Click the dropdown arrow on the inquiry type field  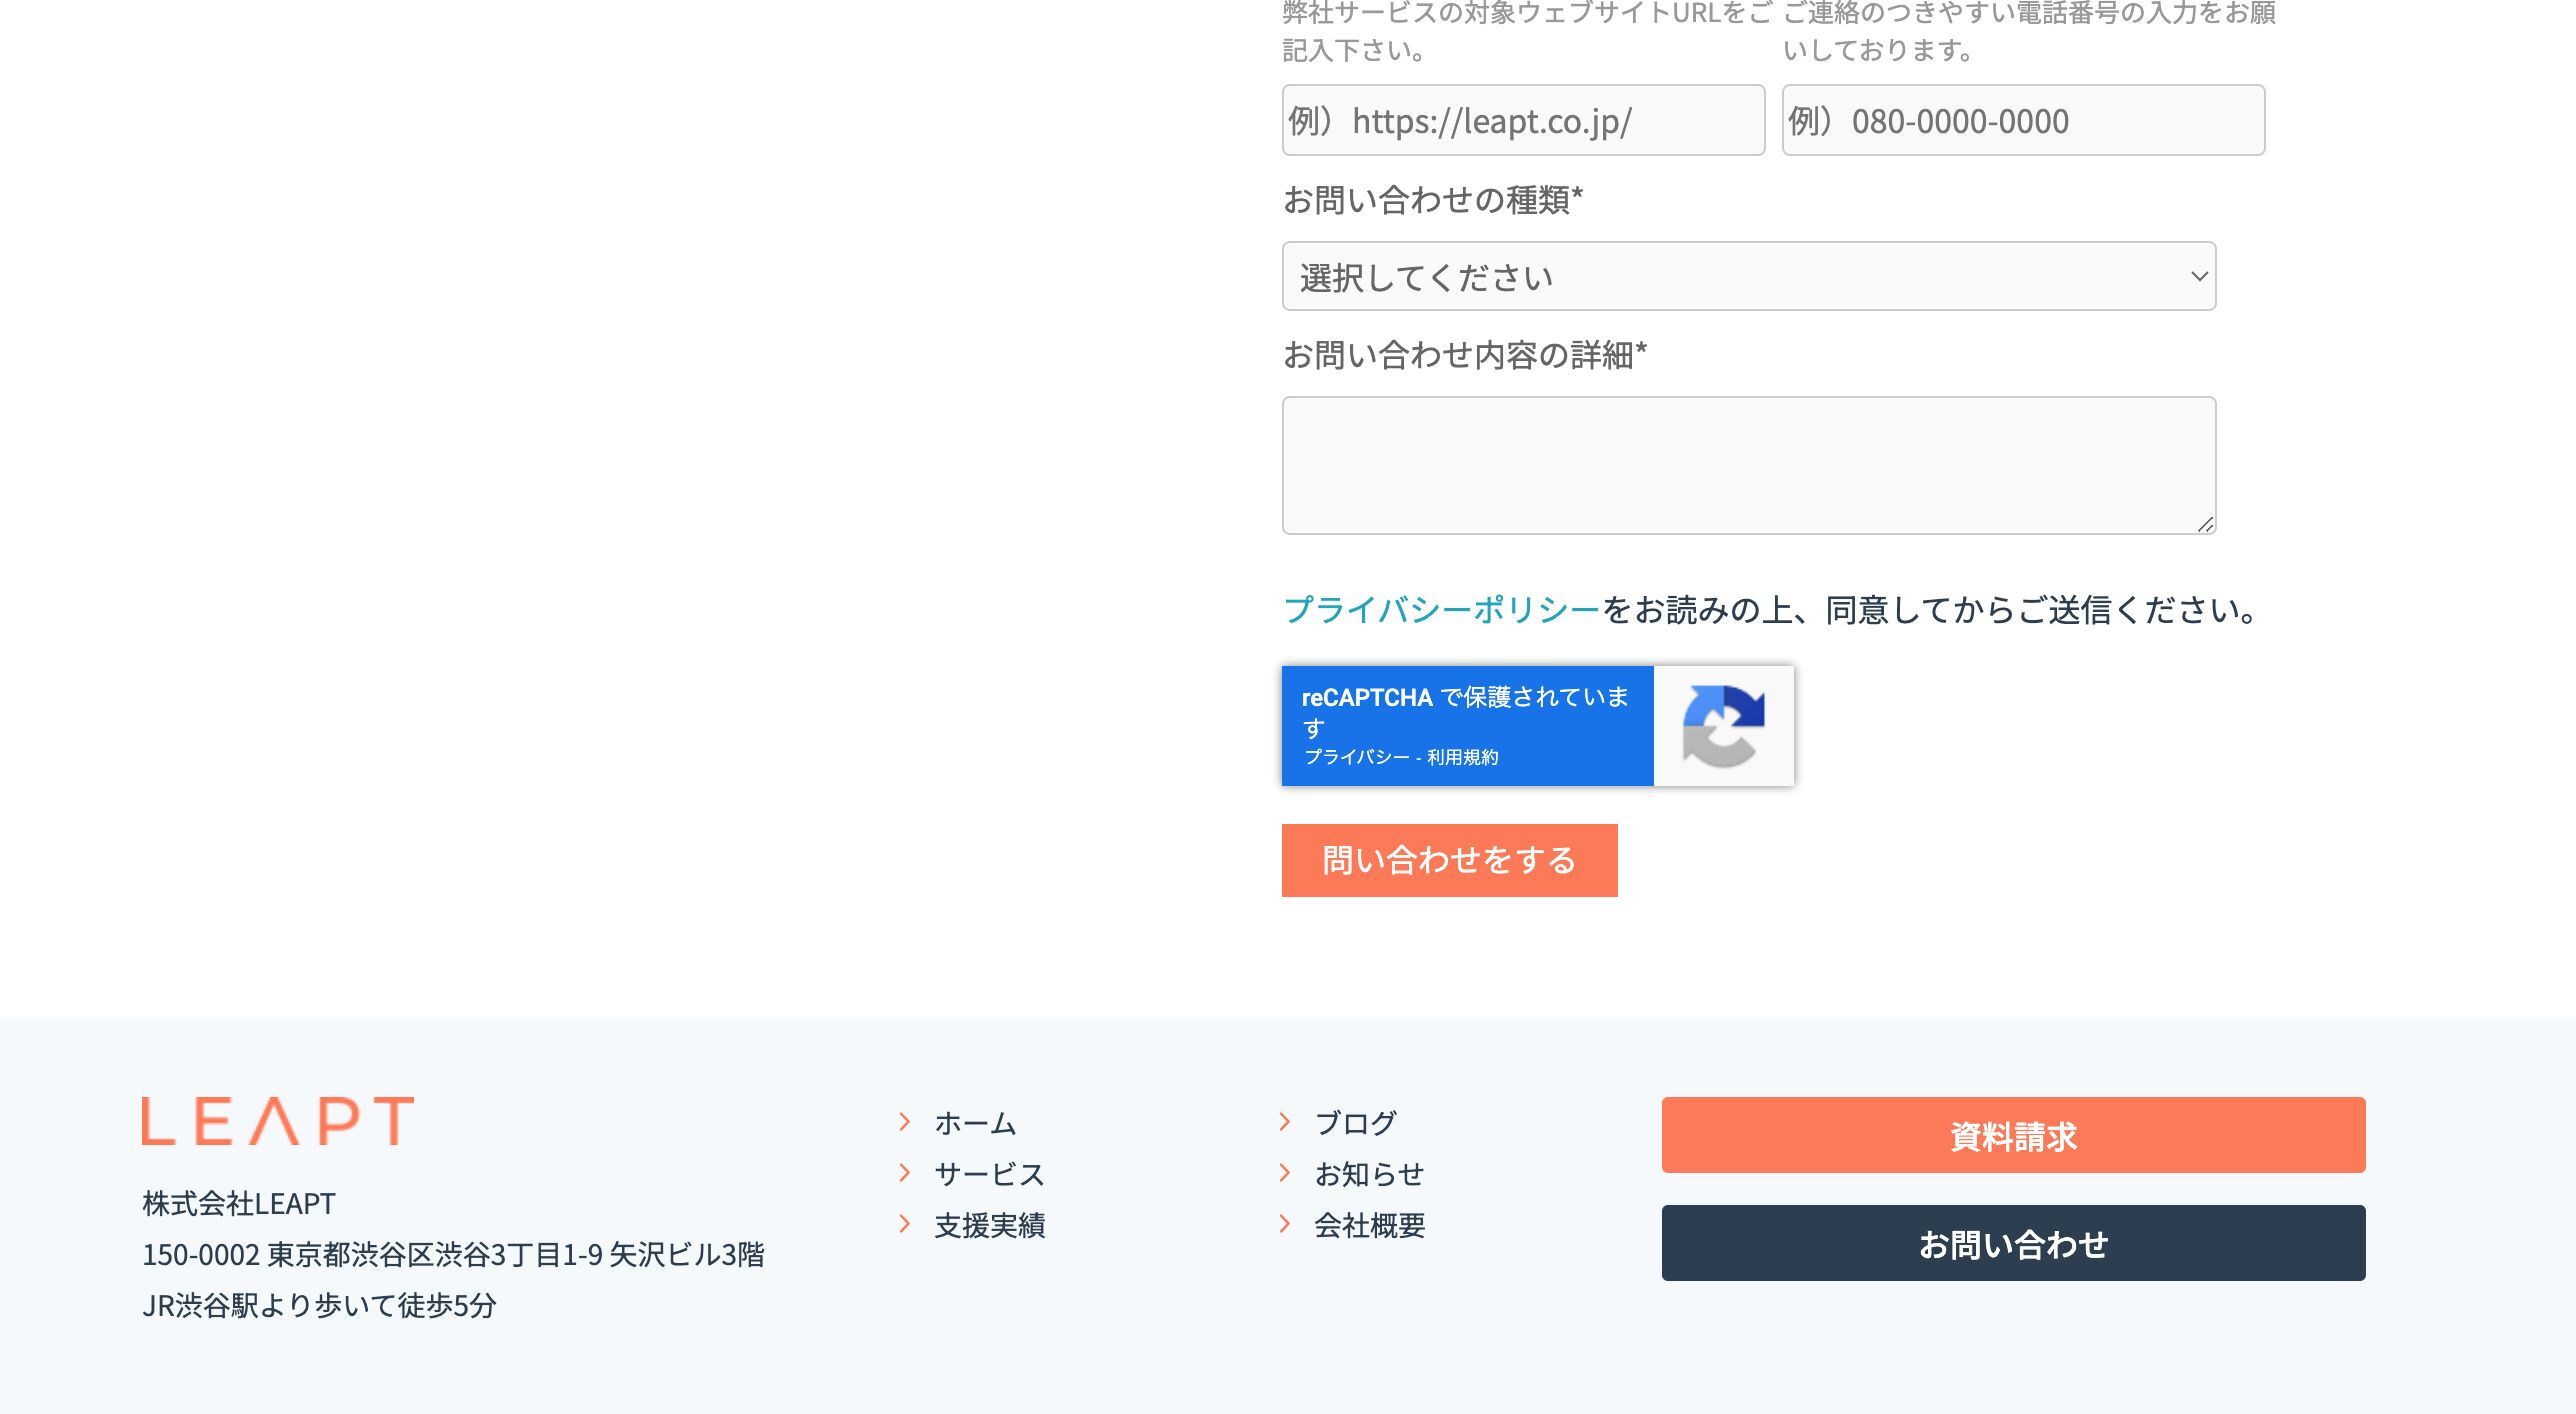(x=2196, y=276)
